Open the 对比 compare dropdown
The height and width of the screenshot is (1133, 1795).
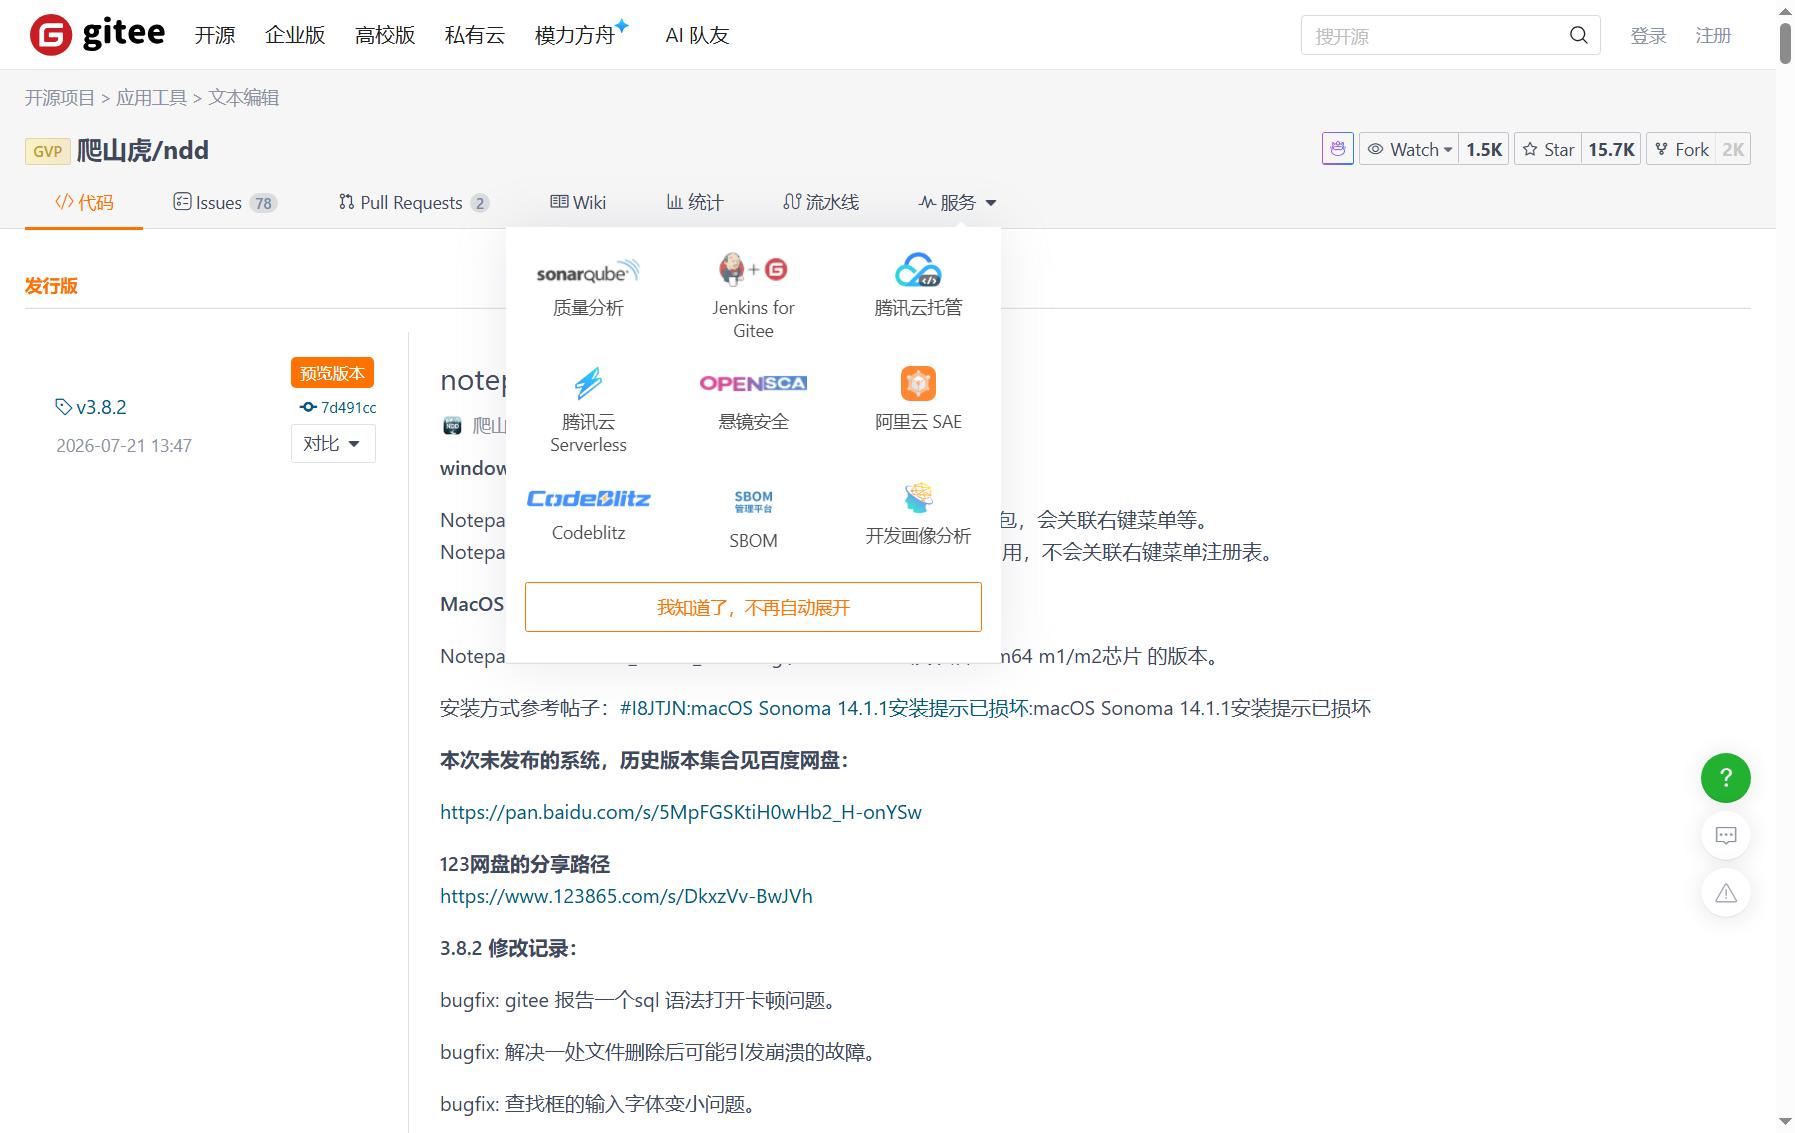click(x=333, y=443)
